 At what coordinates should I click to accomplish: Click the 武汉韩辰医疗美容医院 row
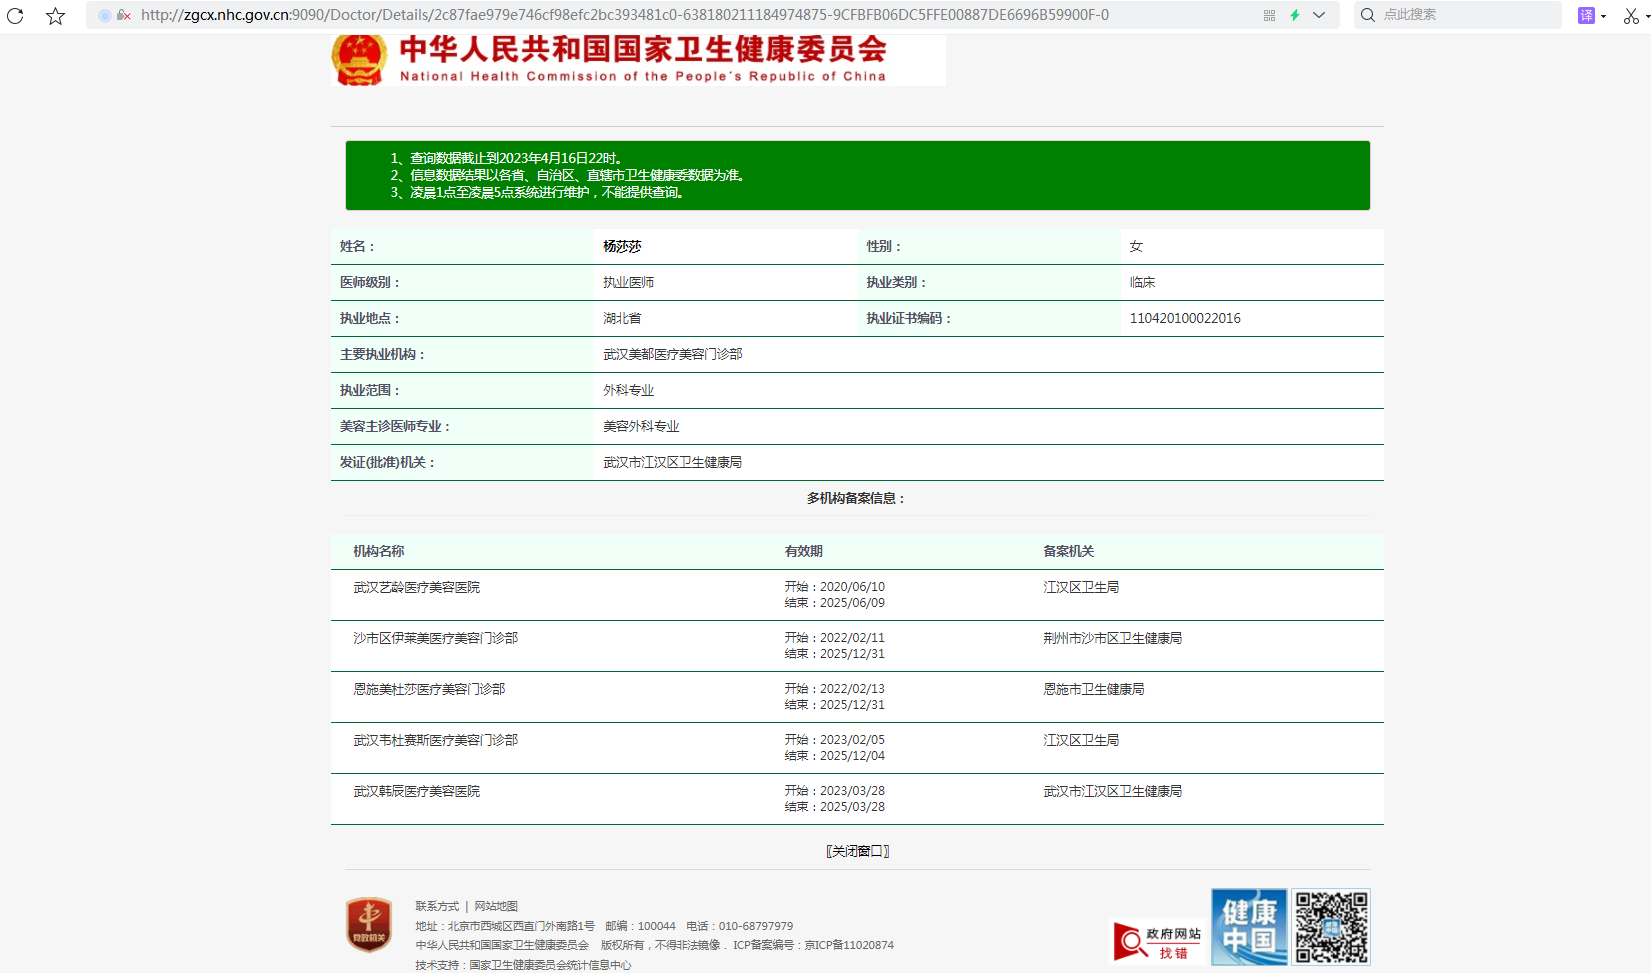tap(857, 799)
